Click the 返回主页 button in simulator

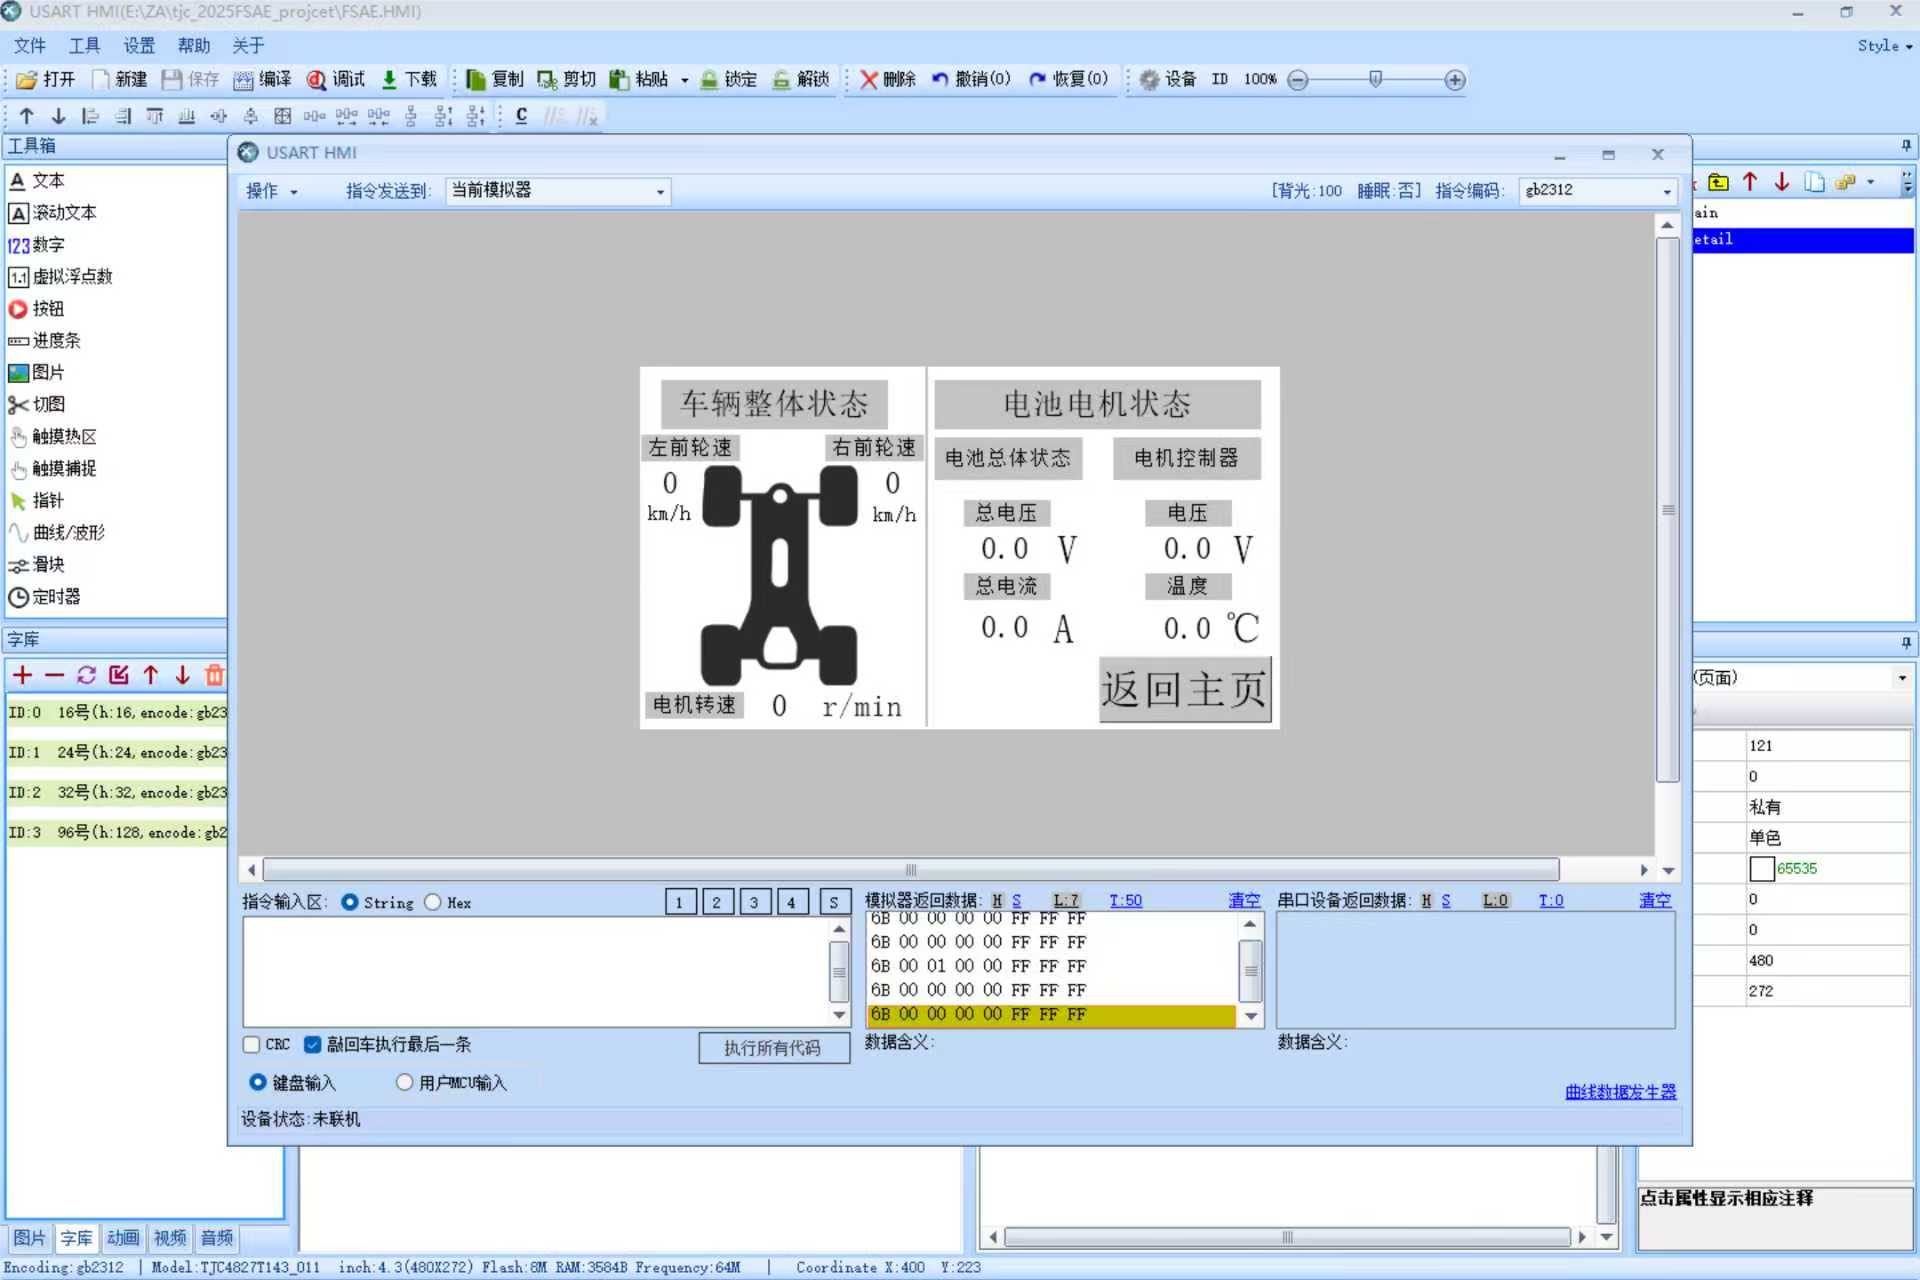(1185, 689)
